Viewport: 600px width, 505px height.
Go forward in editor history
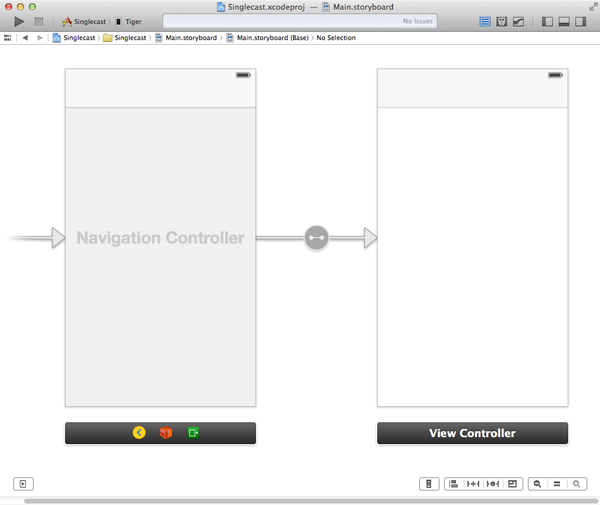tap(39, 37)
